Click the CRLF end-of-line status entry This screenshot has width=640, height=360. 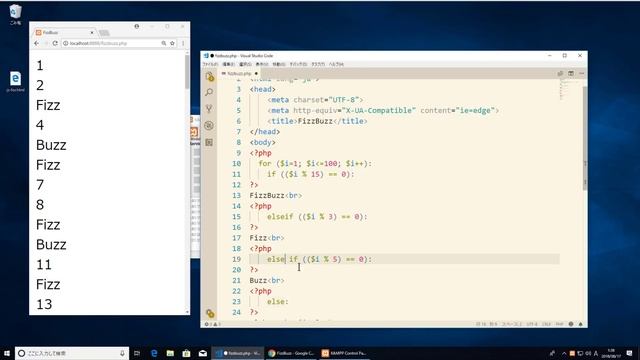coord(546,324)
